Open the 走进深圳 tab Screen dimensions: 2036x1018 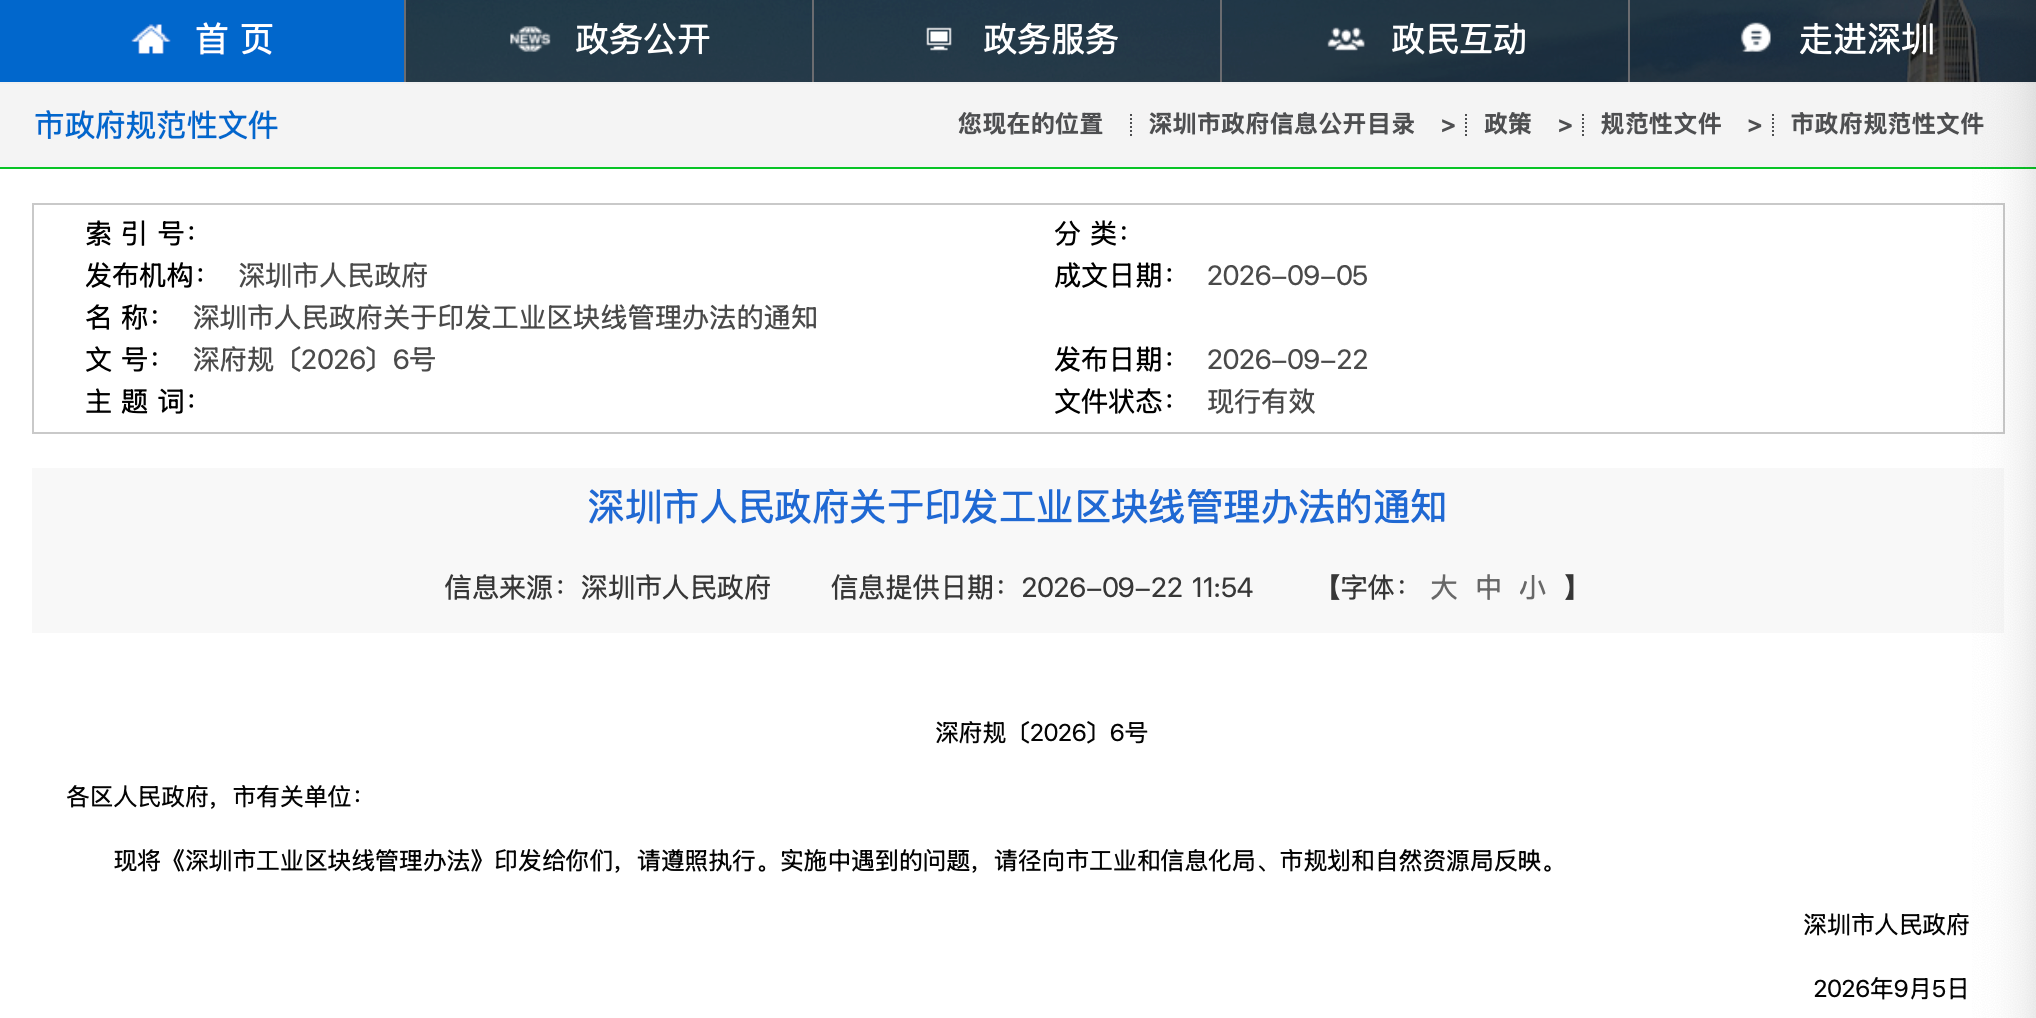[1833, 40]
